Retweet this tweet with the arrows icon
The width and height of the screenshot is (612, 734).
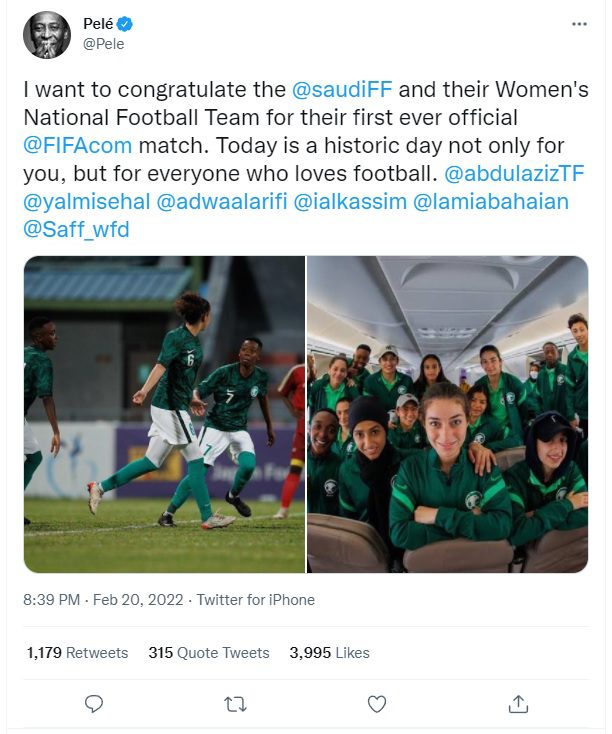tap(235, 704)
